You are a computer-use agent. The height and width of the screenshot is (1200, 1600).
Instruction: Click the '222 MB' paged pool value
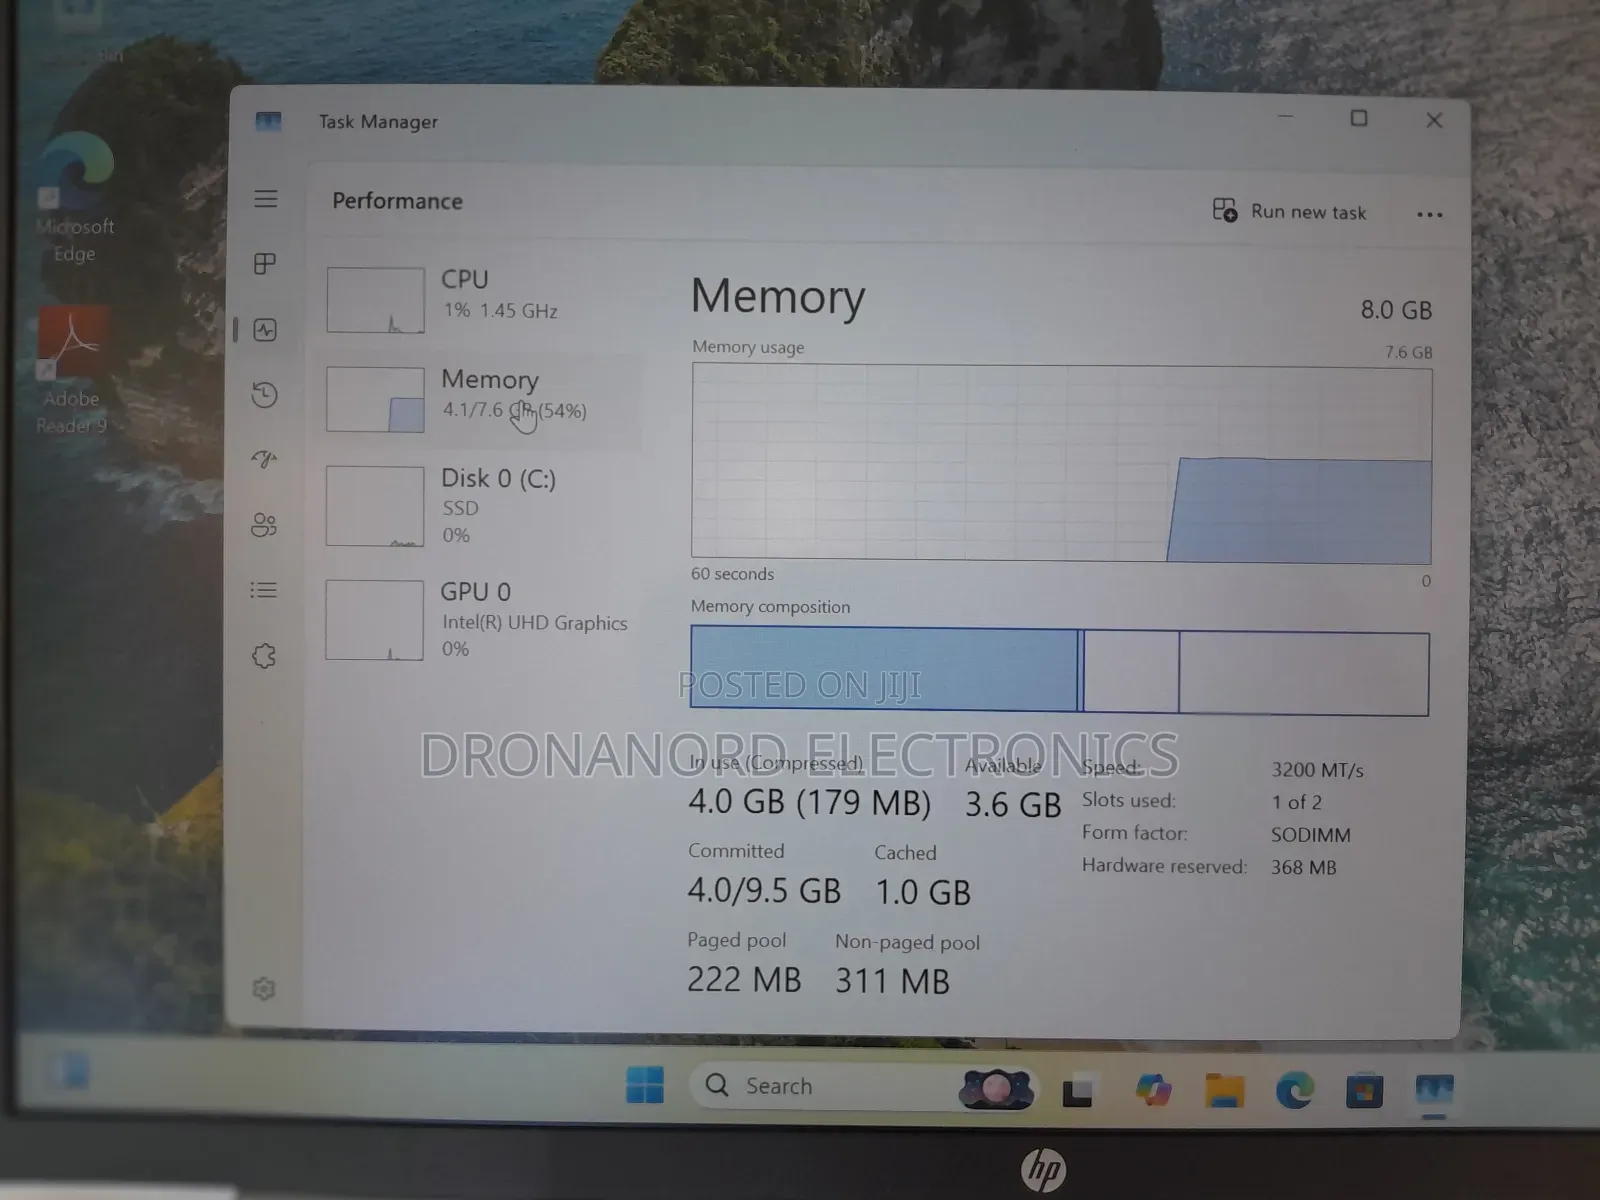744,980
